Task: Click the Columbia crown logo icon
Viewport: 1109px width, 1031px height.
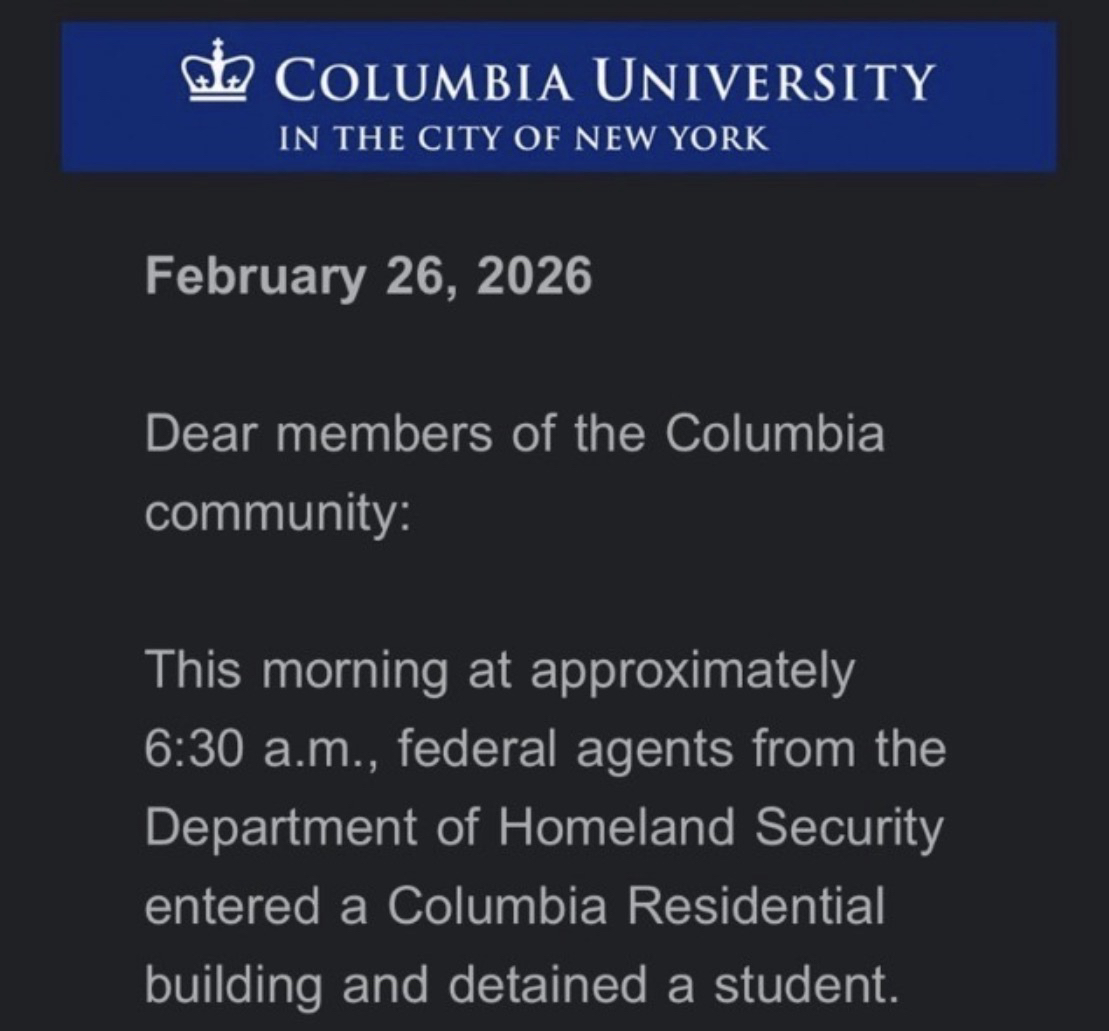Action: pos(218,70)
